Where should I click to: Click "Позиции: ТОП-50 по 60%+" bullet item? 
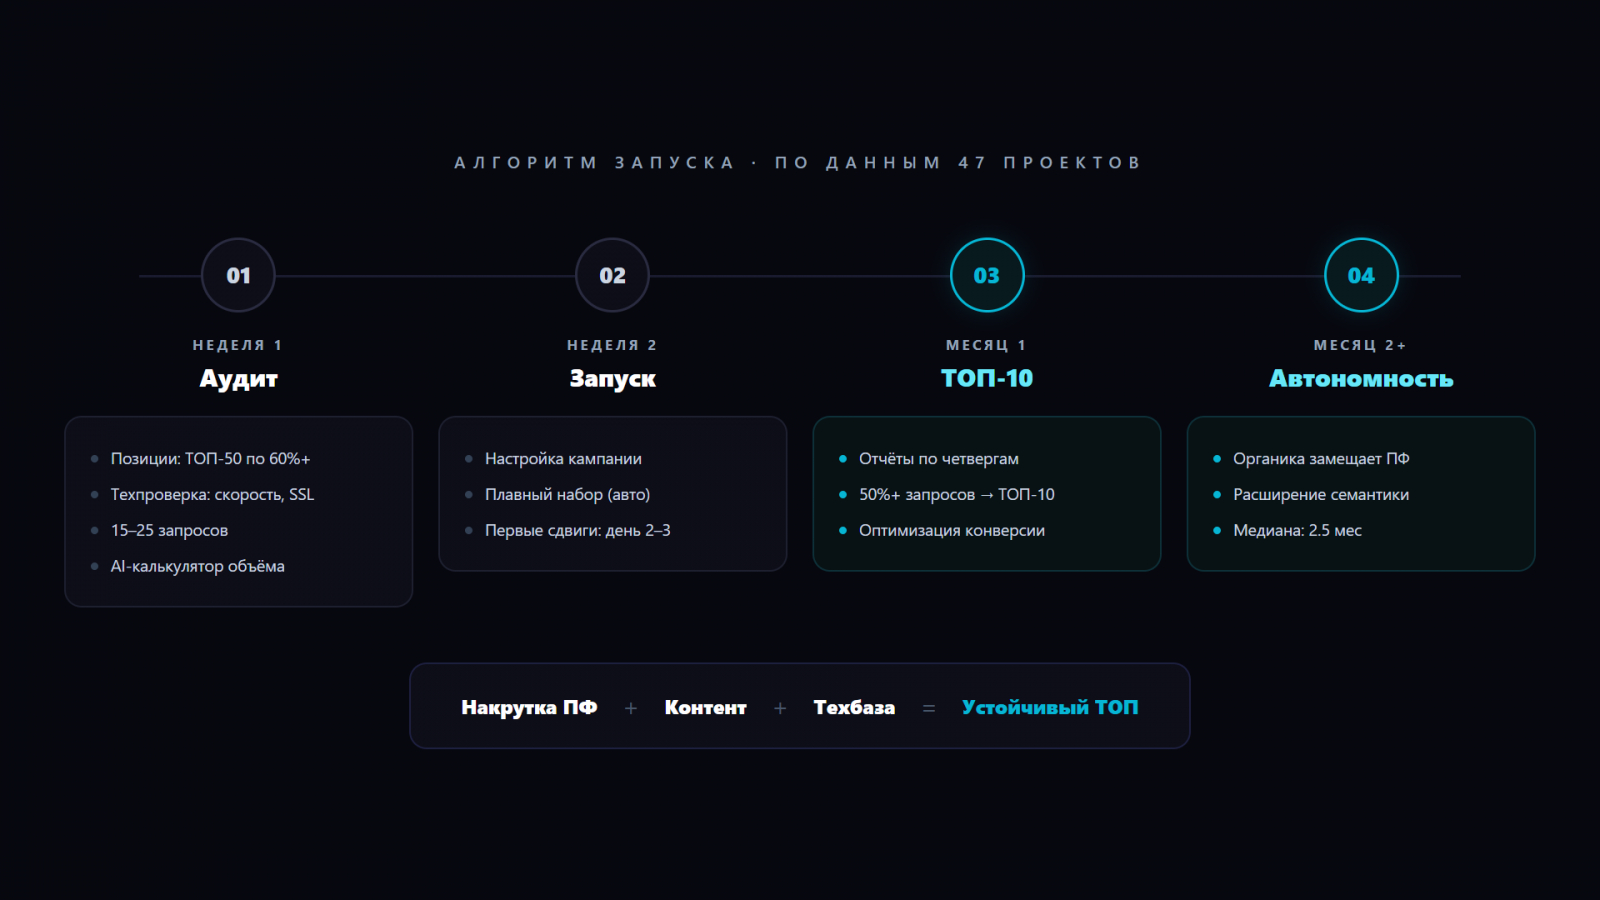click(x=210, y=459)
